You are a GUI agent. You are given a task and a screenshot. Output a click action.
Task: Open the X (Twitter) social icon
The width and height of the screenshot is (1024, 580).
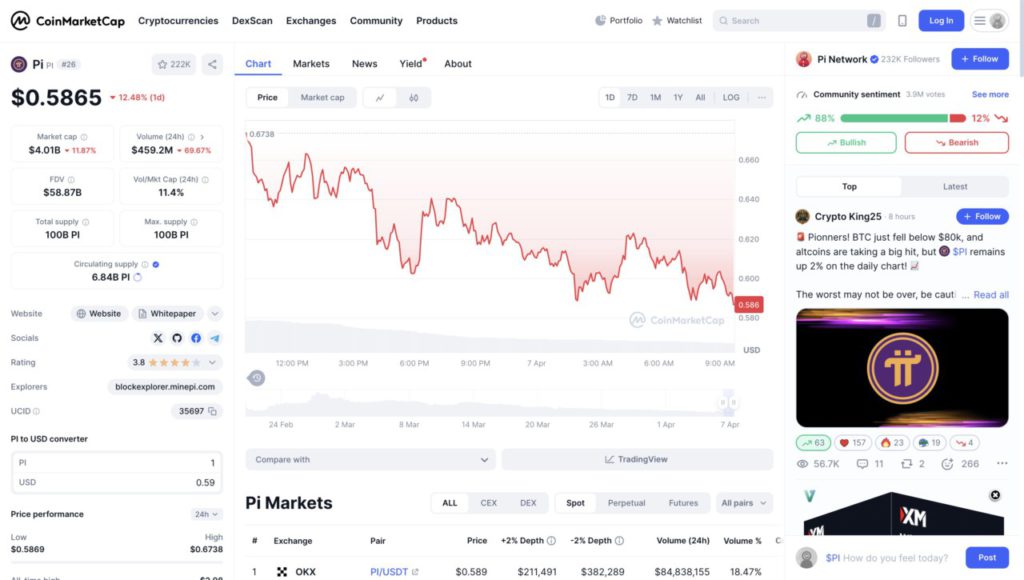[158, 338]
